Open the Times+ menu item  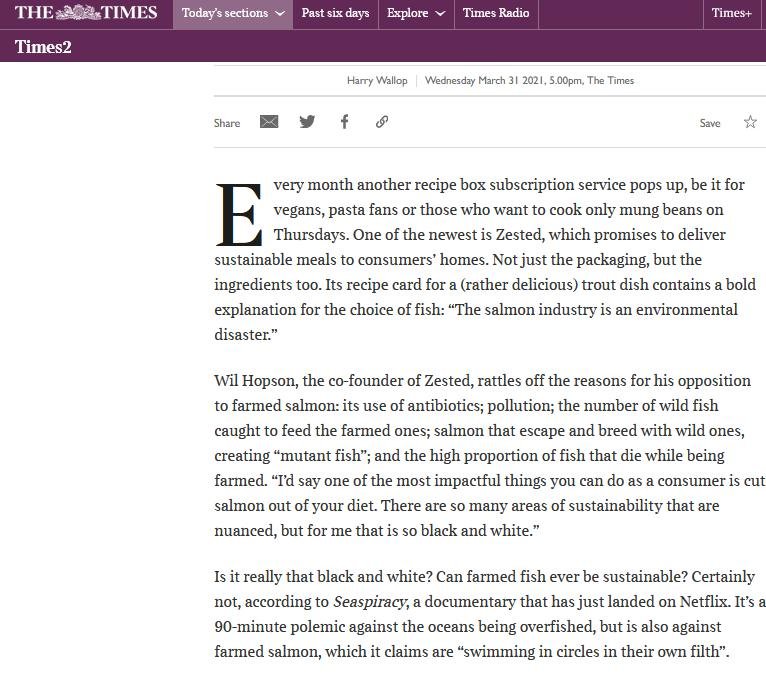pos(731,14)
